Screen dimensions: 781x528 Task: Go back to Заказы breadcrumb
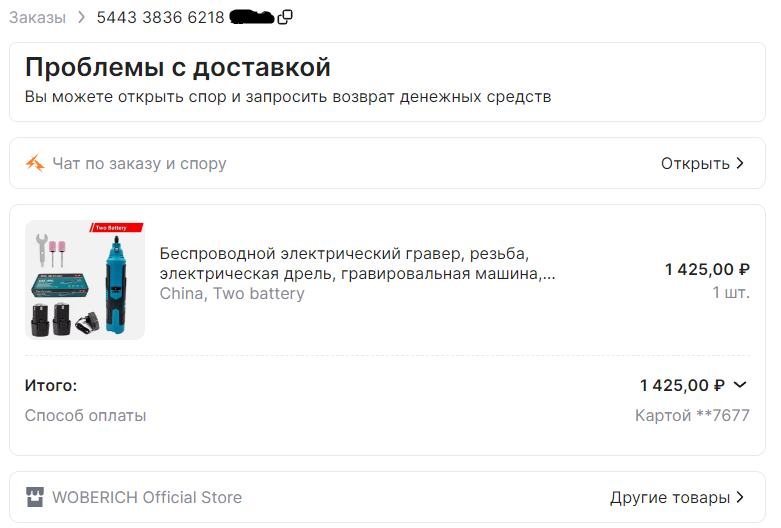(x=37, y=17)
